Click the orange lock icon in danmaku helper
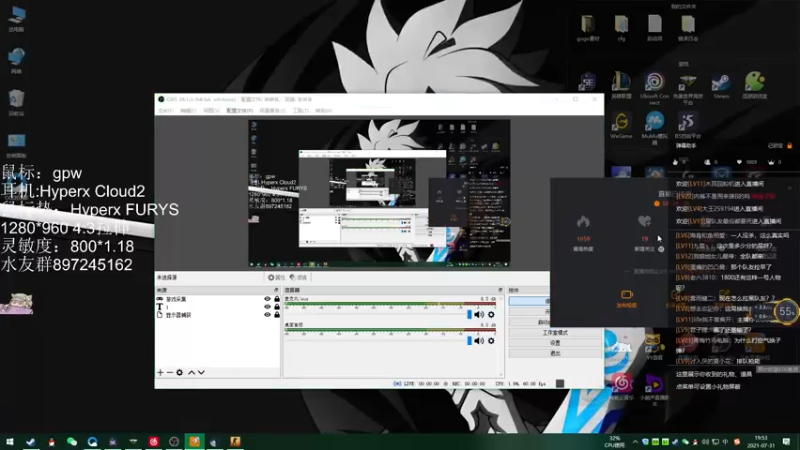The height and width of the screenshot is (450, 800). pos(789,145)
